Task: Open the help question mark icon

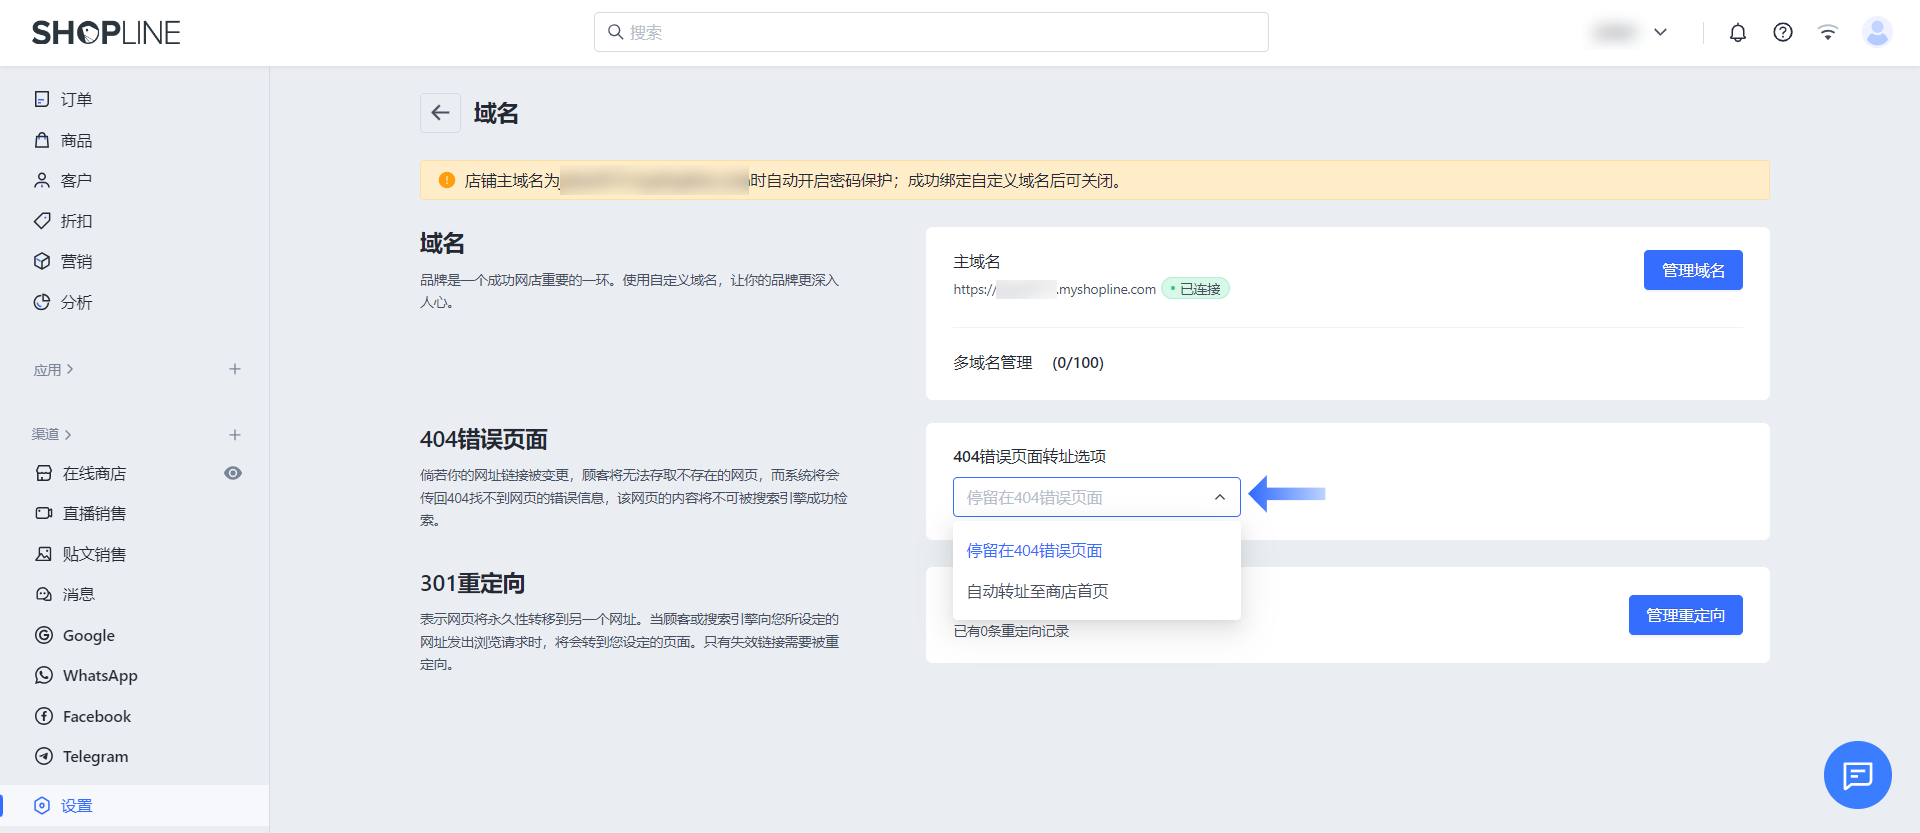Action: click(x=1783, y=33)
